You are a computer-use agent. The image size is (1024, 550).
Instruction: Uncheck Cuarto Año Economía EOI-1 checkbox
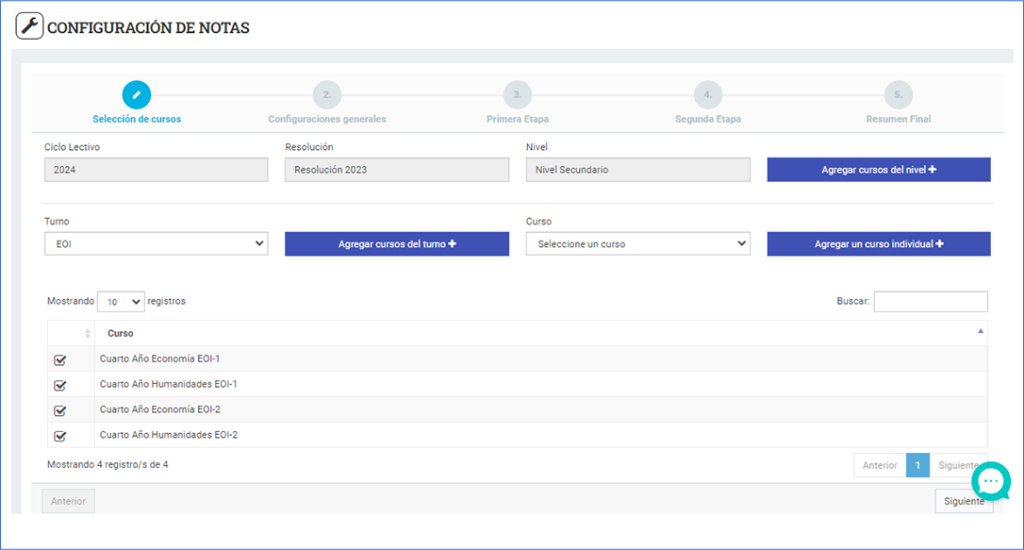point(60,360)
